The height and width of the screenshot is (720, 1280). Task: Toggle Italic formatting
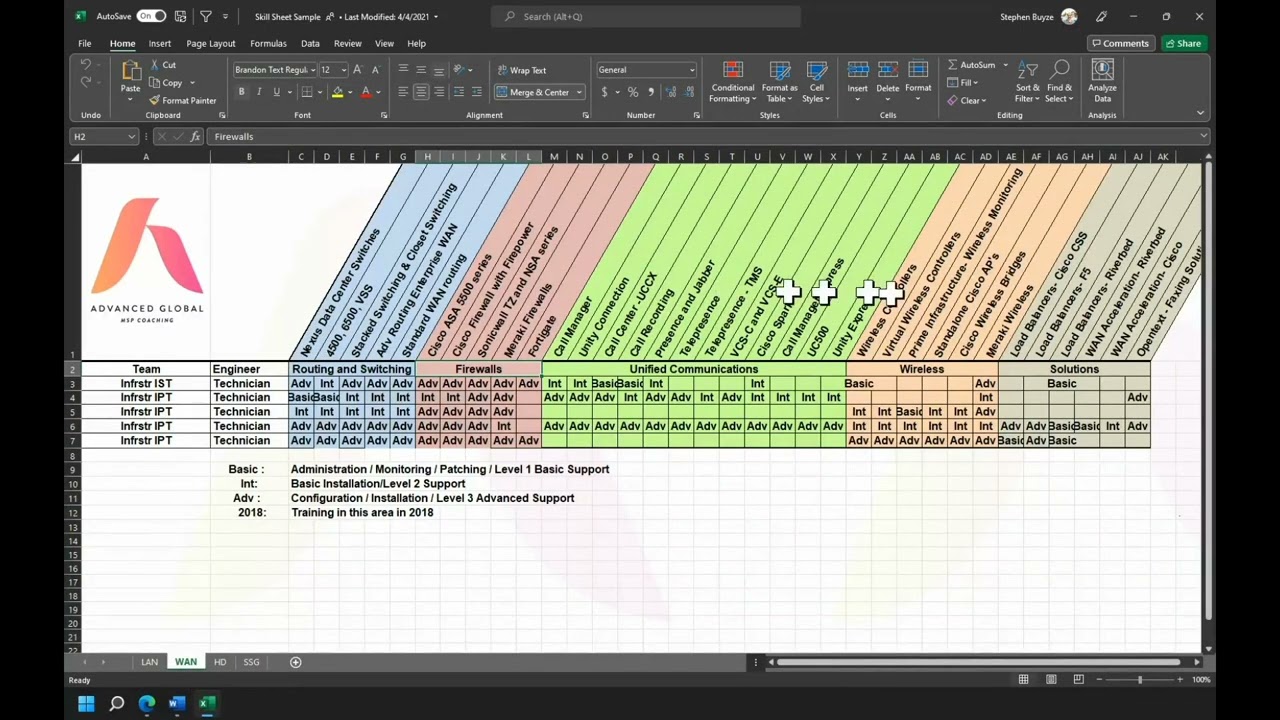259,92
